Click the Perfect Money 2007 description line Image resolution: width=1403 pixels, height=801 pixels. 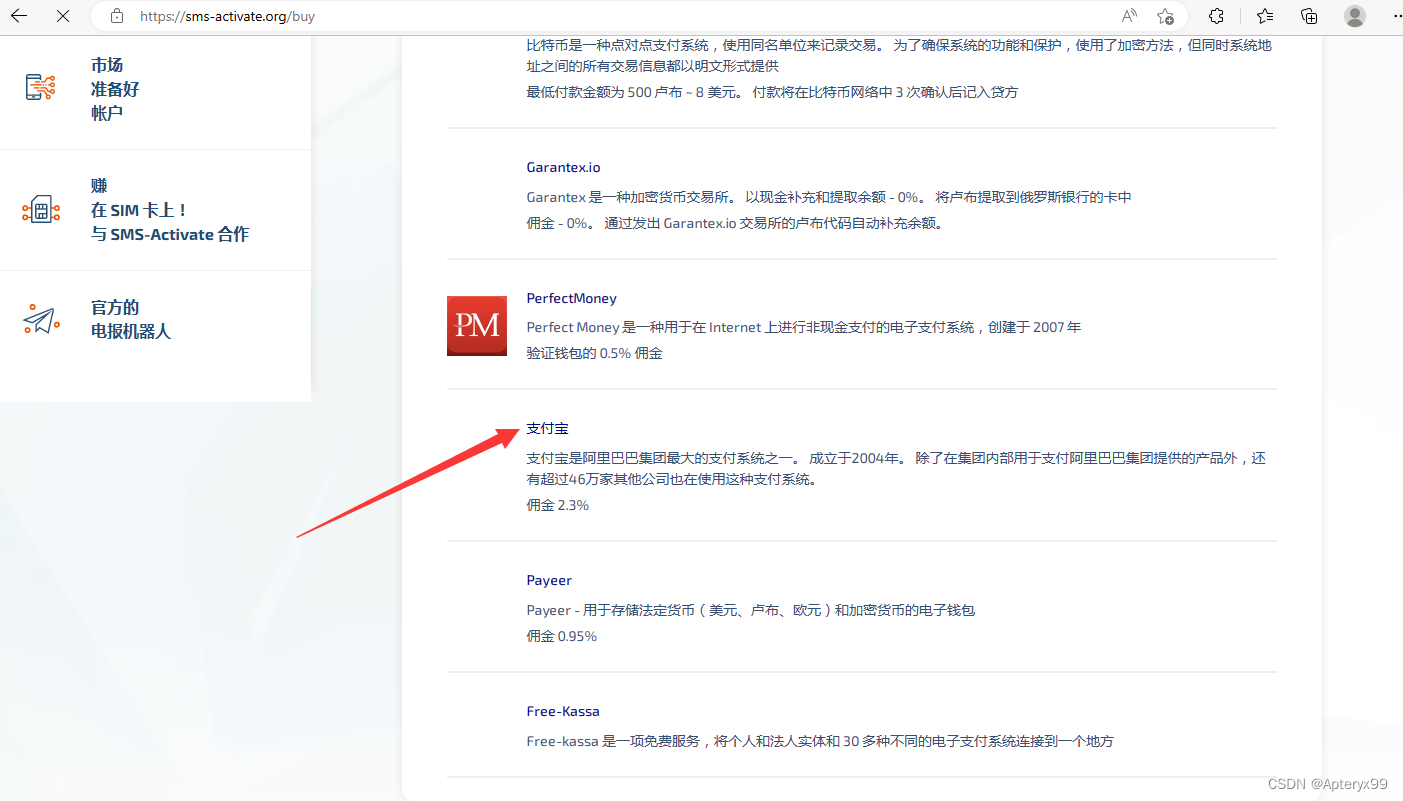click(x=804, y=327)
